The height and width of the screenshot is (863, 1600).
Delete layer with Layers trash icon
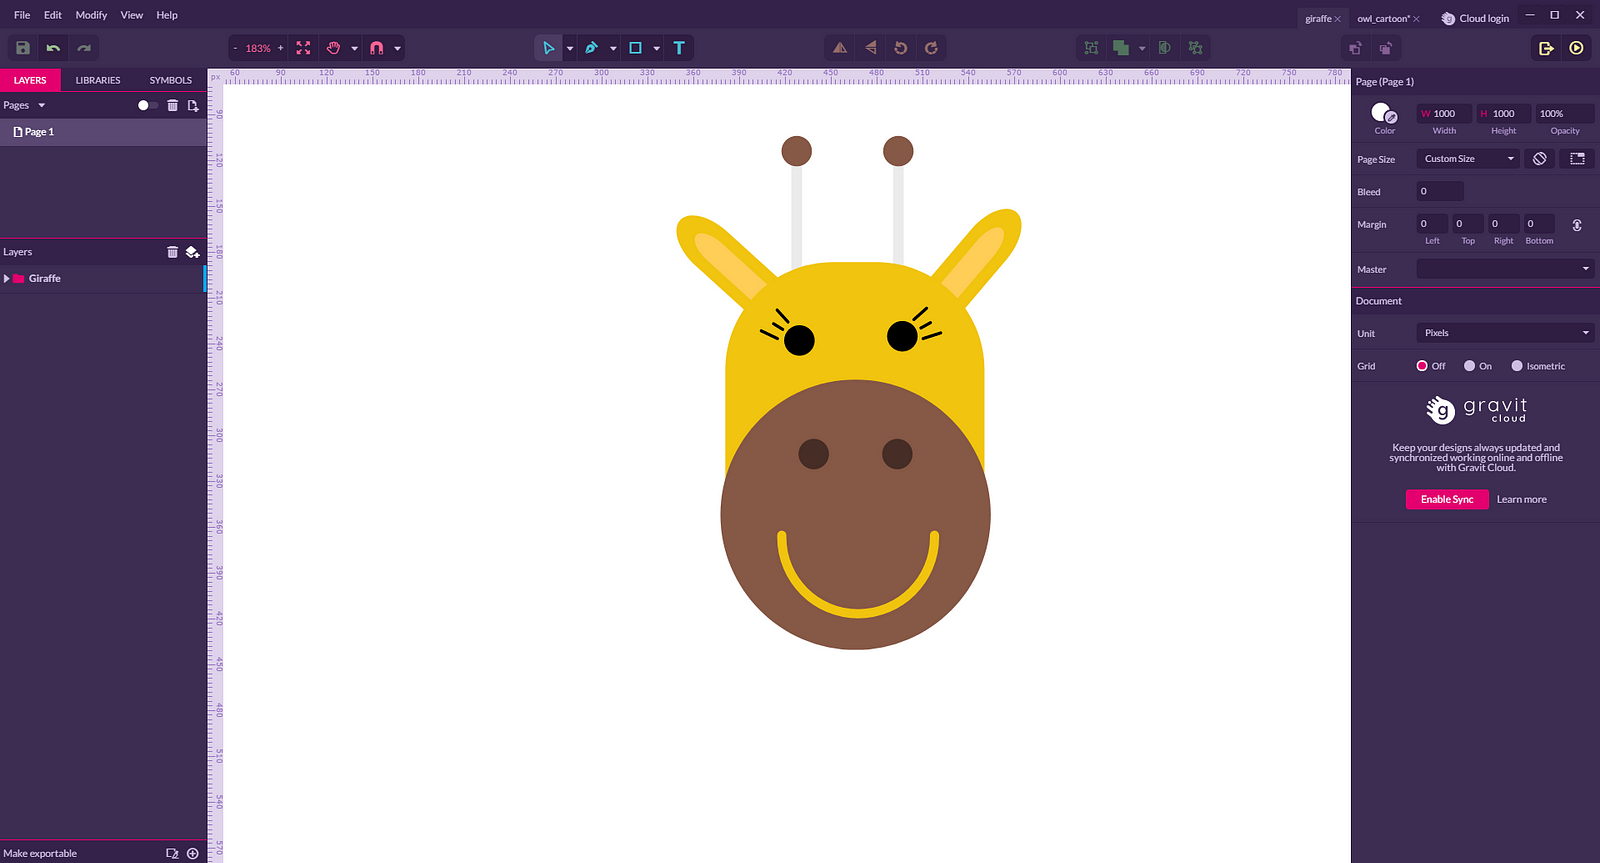[x=172, y=252]
